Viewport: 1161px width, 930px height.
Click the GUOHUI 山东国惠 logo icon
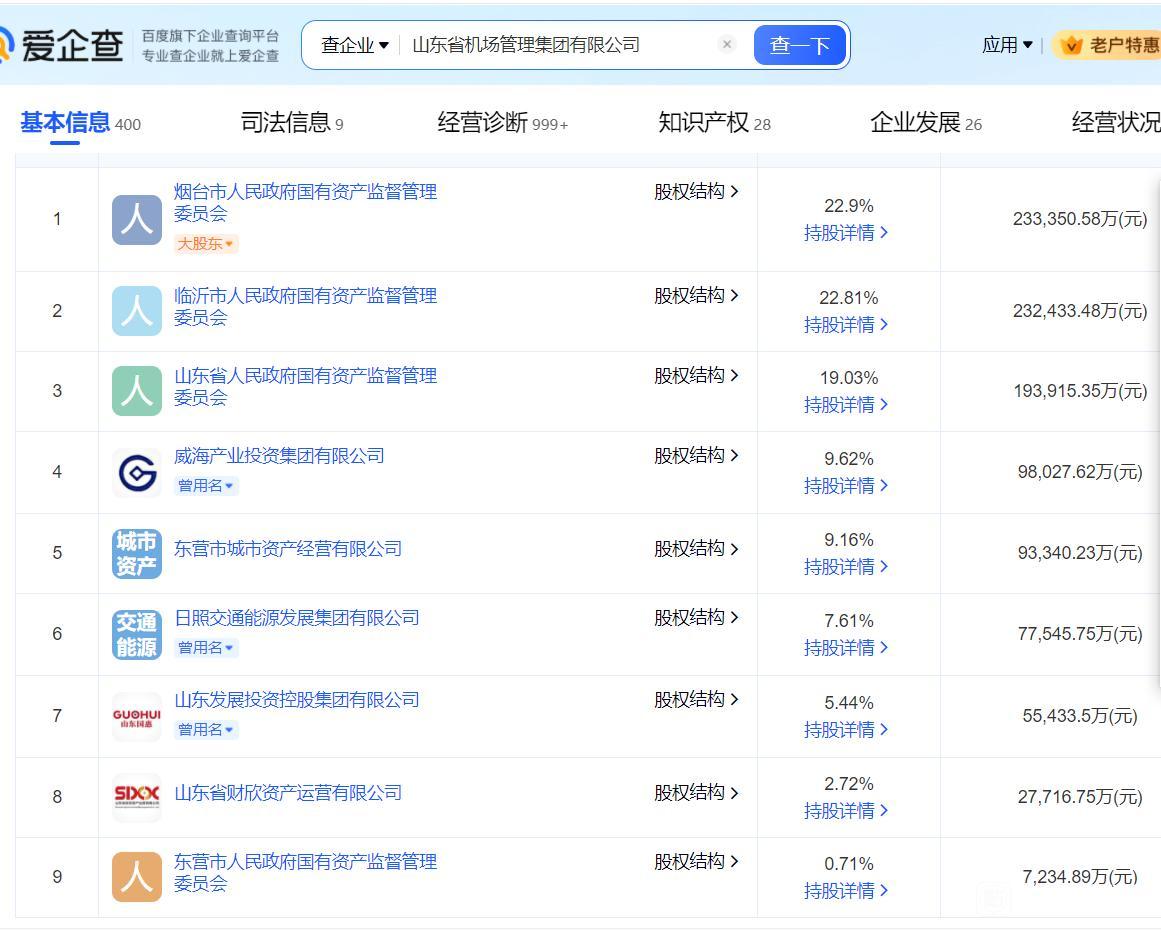pyautogui.click(x=136, y=714)
